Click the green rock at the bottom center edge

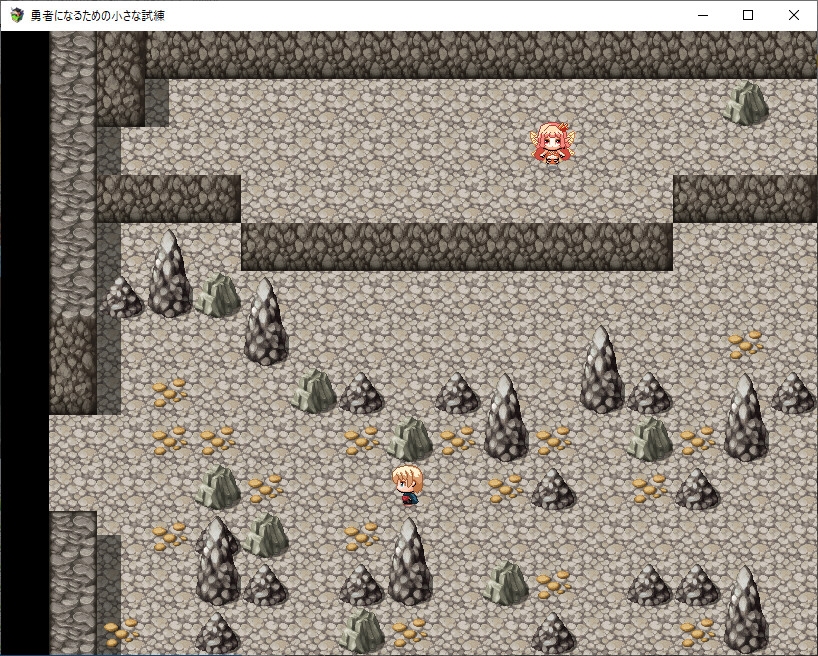[x=362, y=632]
